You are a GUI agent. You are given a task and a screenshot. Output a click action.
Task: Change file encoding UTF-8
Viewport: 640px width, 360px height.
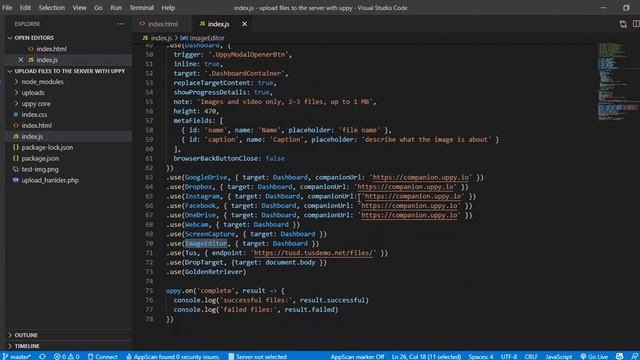coord(509,356)
